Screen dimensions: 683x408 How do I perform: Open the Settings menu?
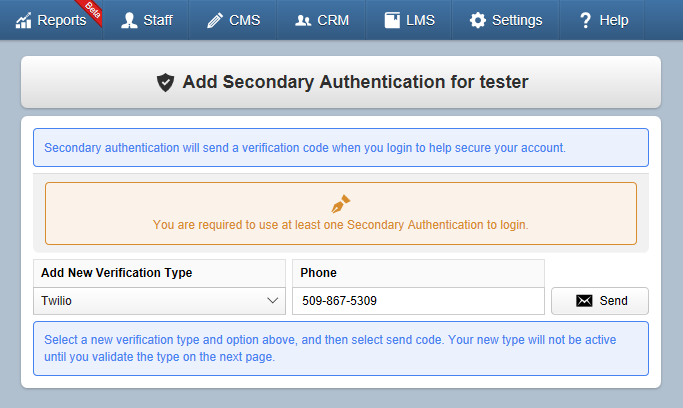pos(506,20)
